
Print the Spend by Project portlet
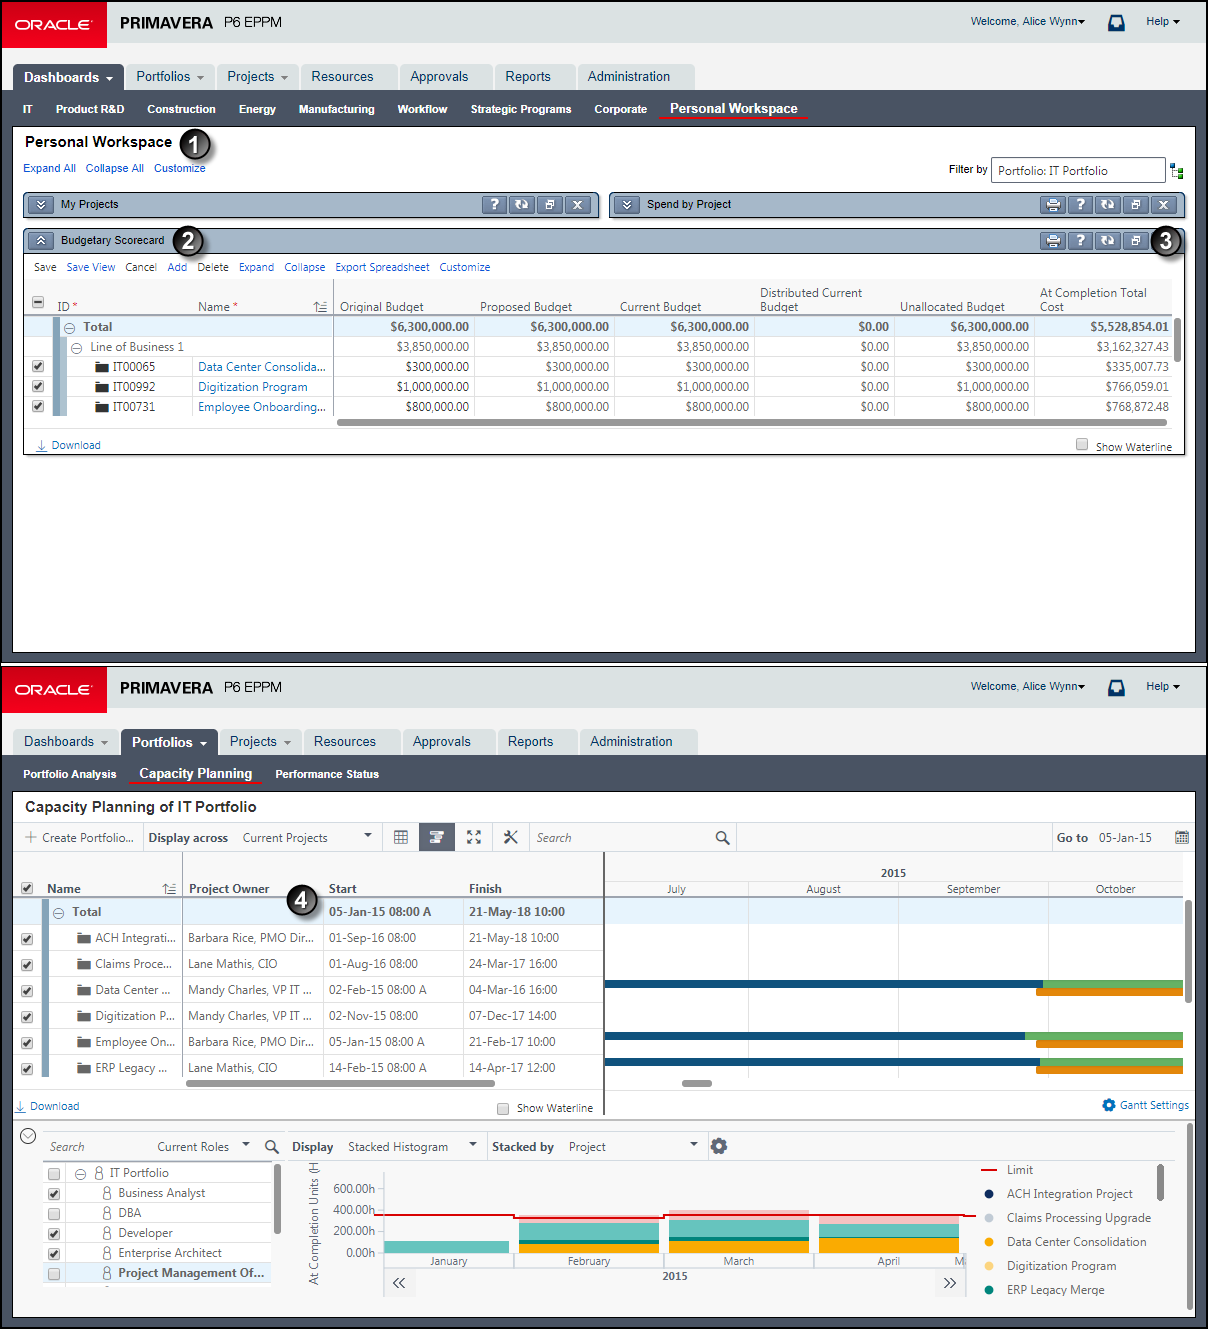click(1053, 205)
